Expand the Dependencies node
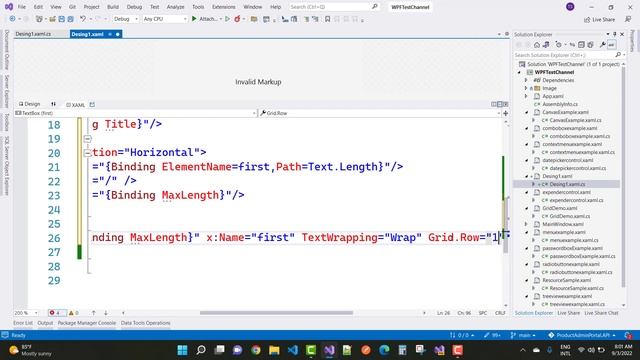Image resolution: width=640 pixels, height=360 pixels. click(x=526, y=80)
